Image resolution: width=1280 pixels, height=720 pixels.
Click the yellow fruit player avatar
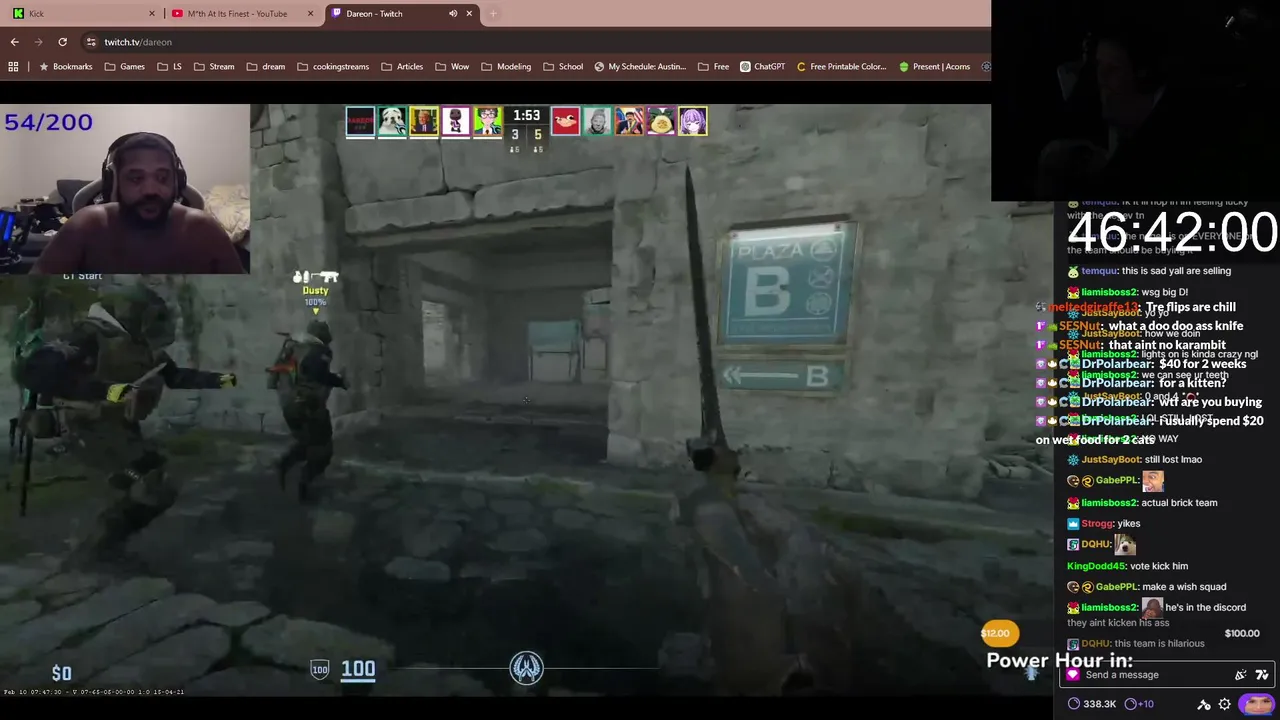[x=661, y=121]
